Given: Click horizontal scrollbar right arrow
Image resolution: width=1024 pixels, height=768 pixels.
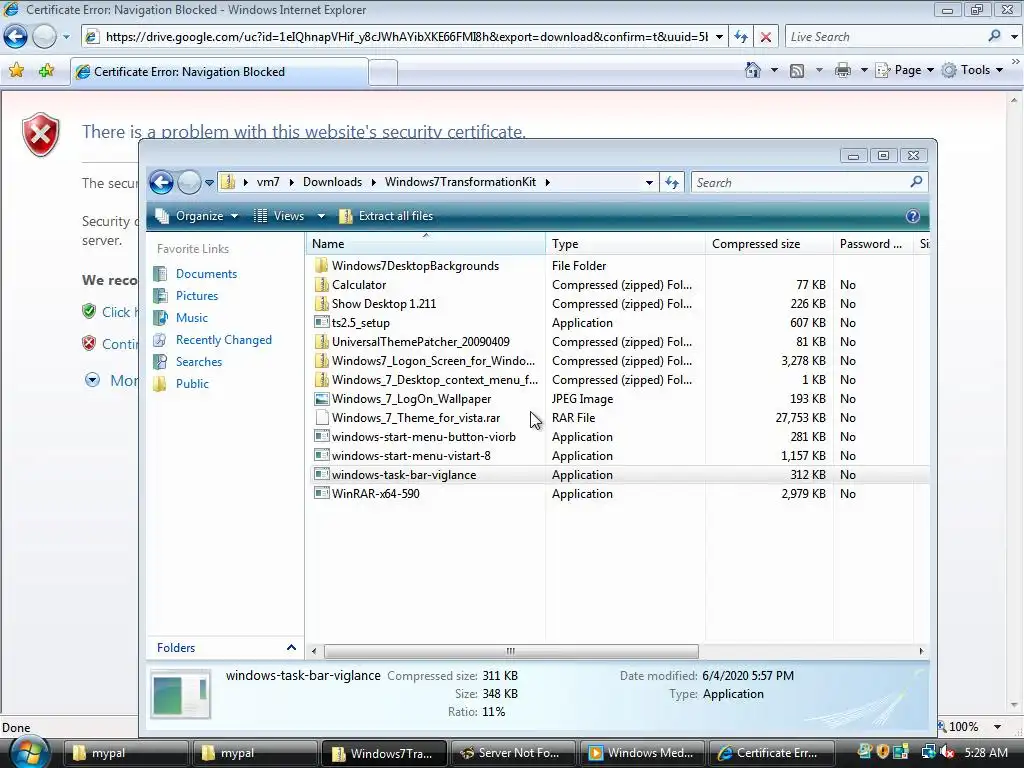Looking at the screenshot, I should (x=921, y=651).
